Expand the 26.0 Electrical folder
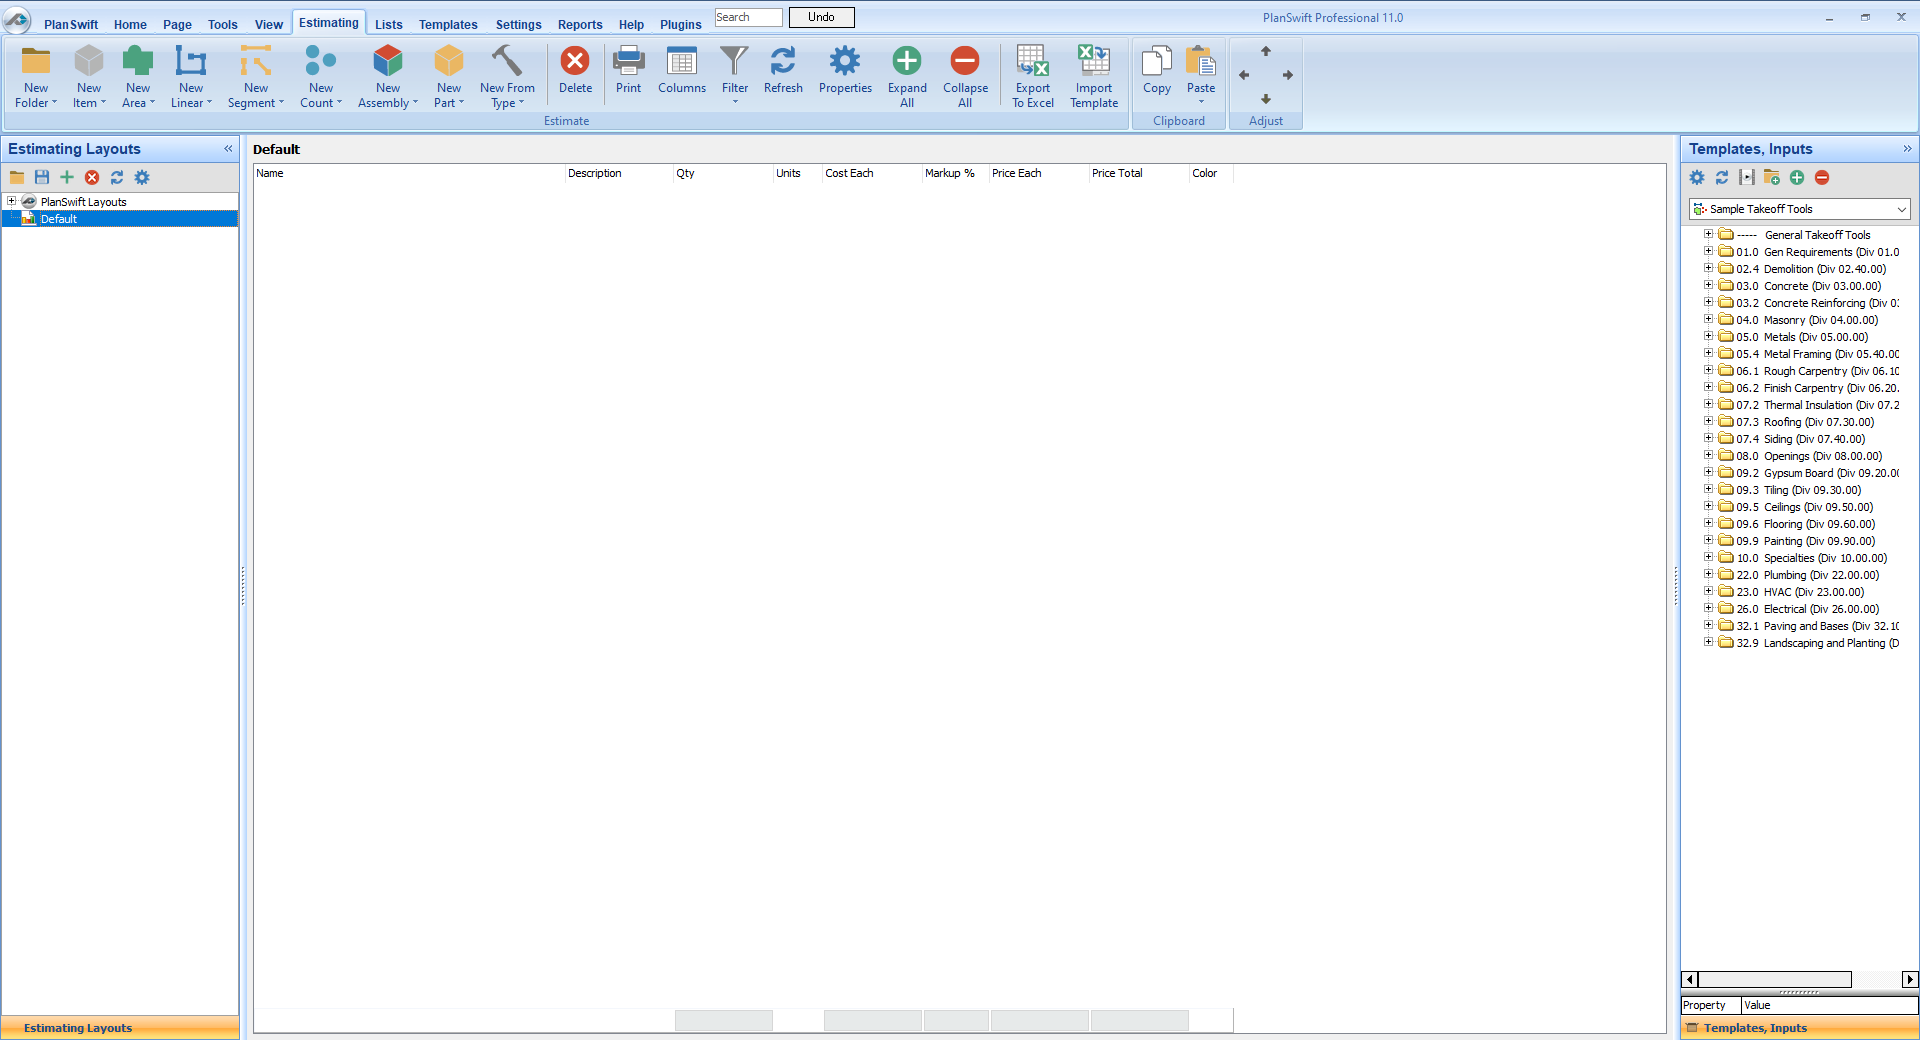This screenshot has height=1040, width=1920. coord(1709,609)
